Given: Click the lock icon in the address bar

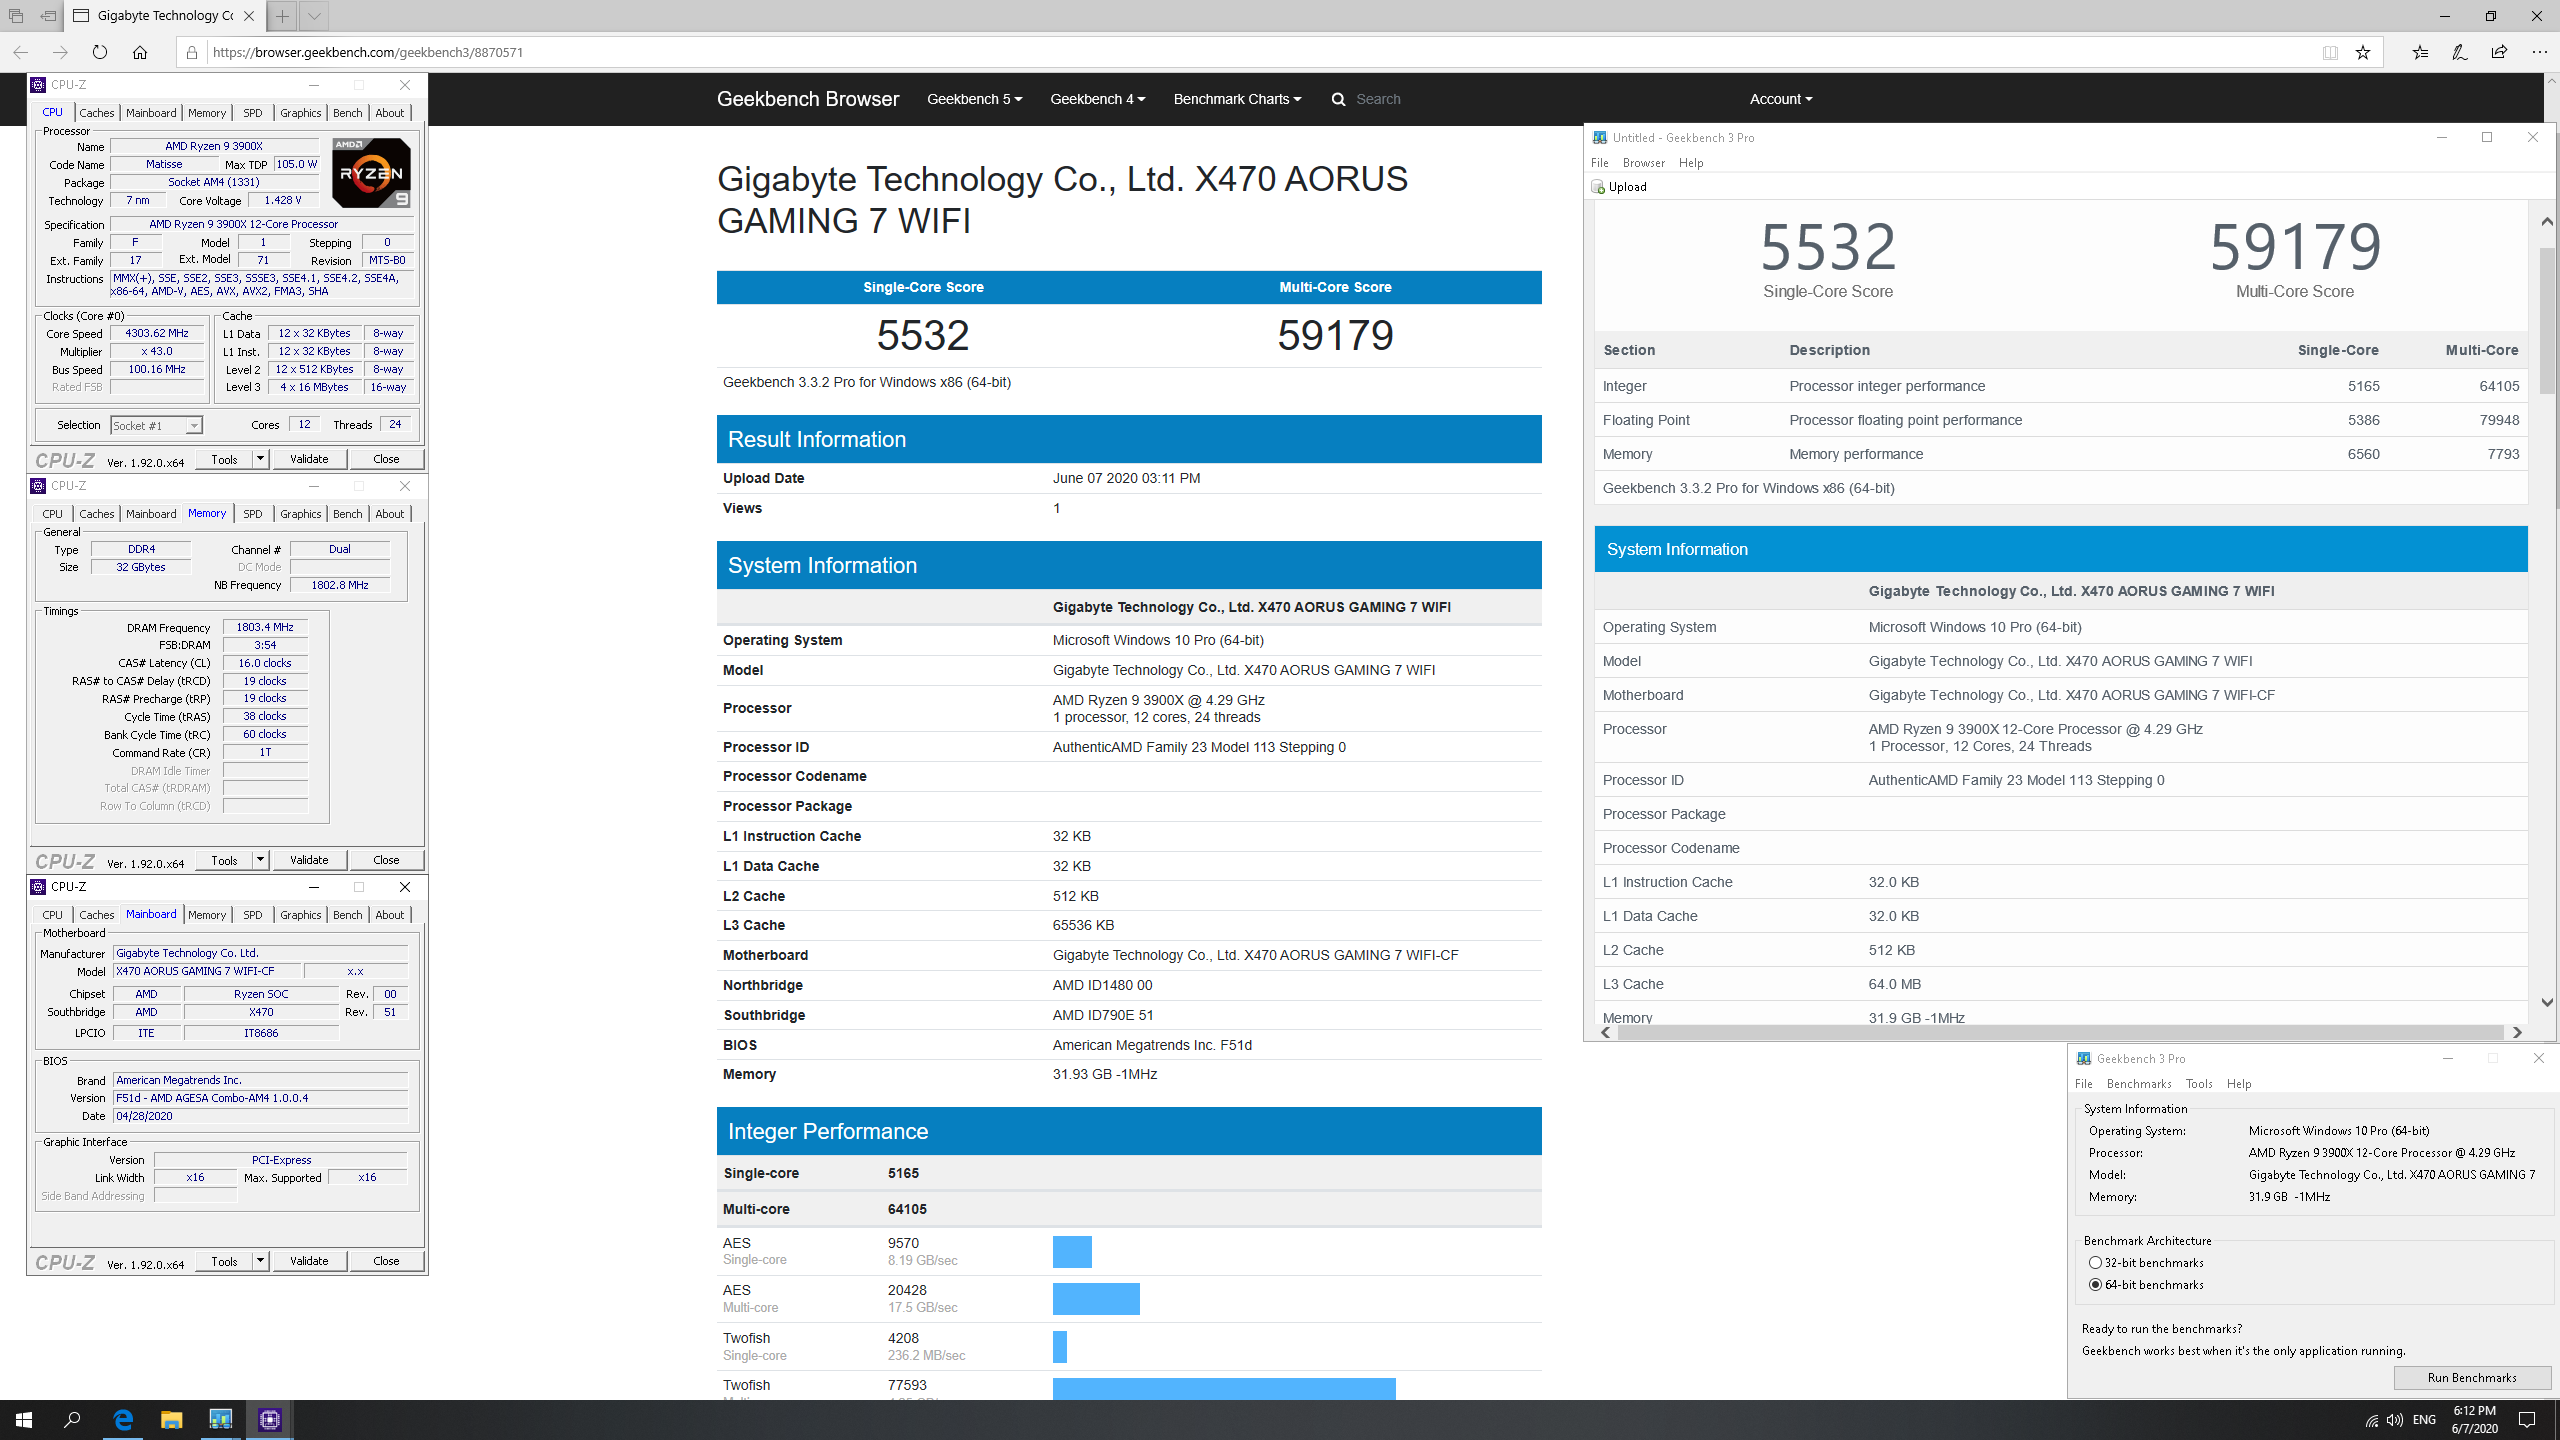Looking at the screenshot, I should [x=192, y=52].
